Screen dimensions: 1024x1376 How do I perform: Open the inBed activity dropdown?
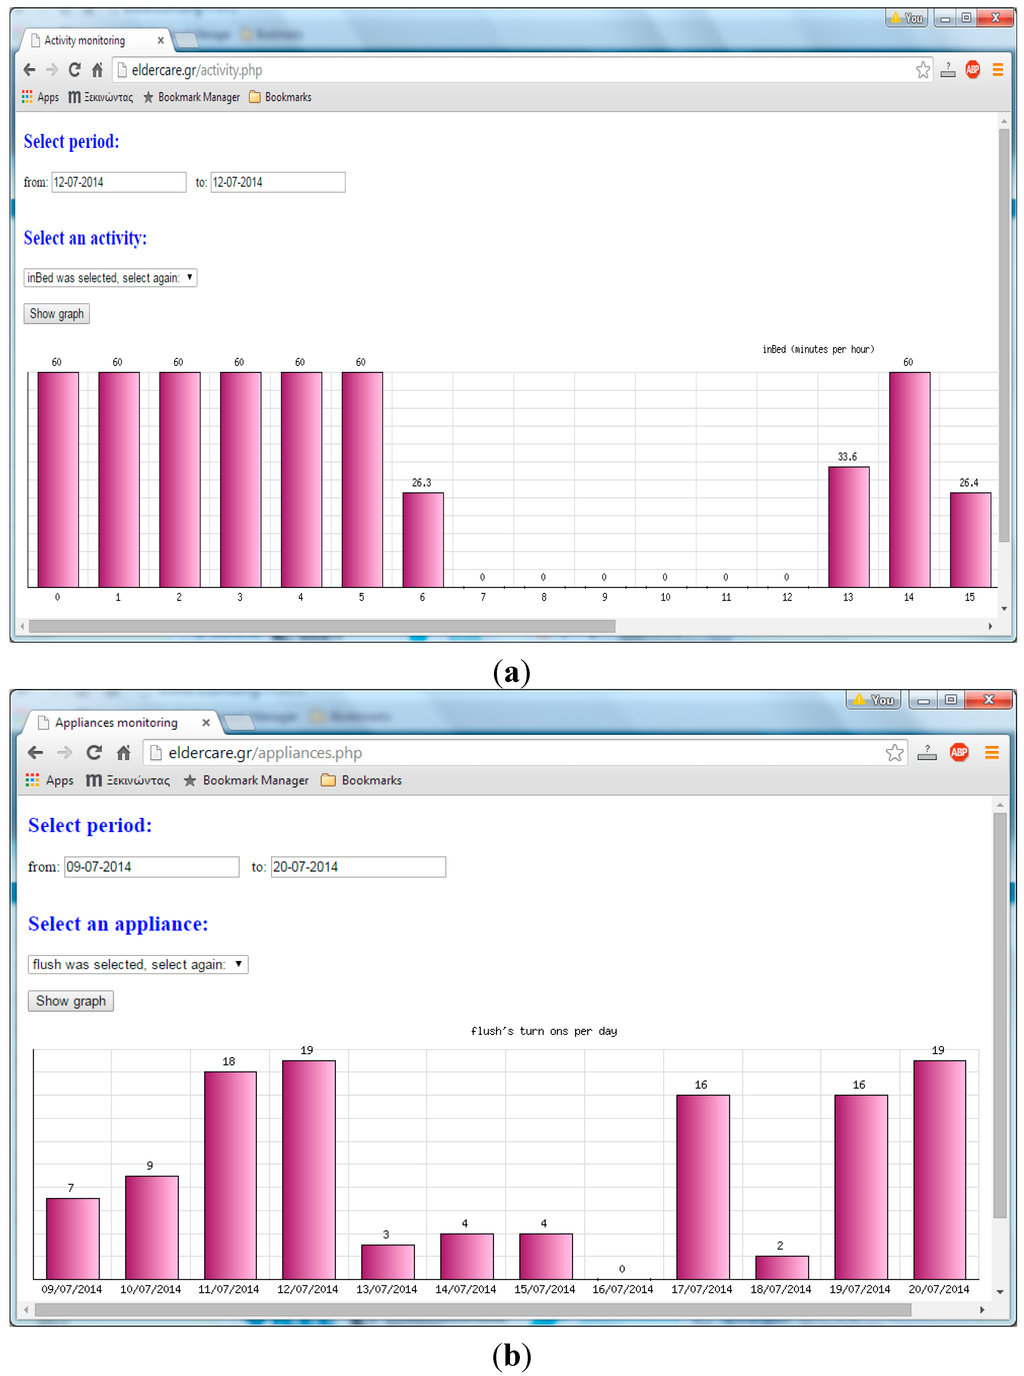pos(110,278)
